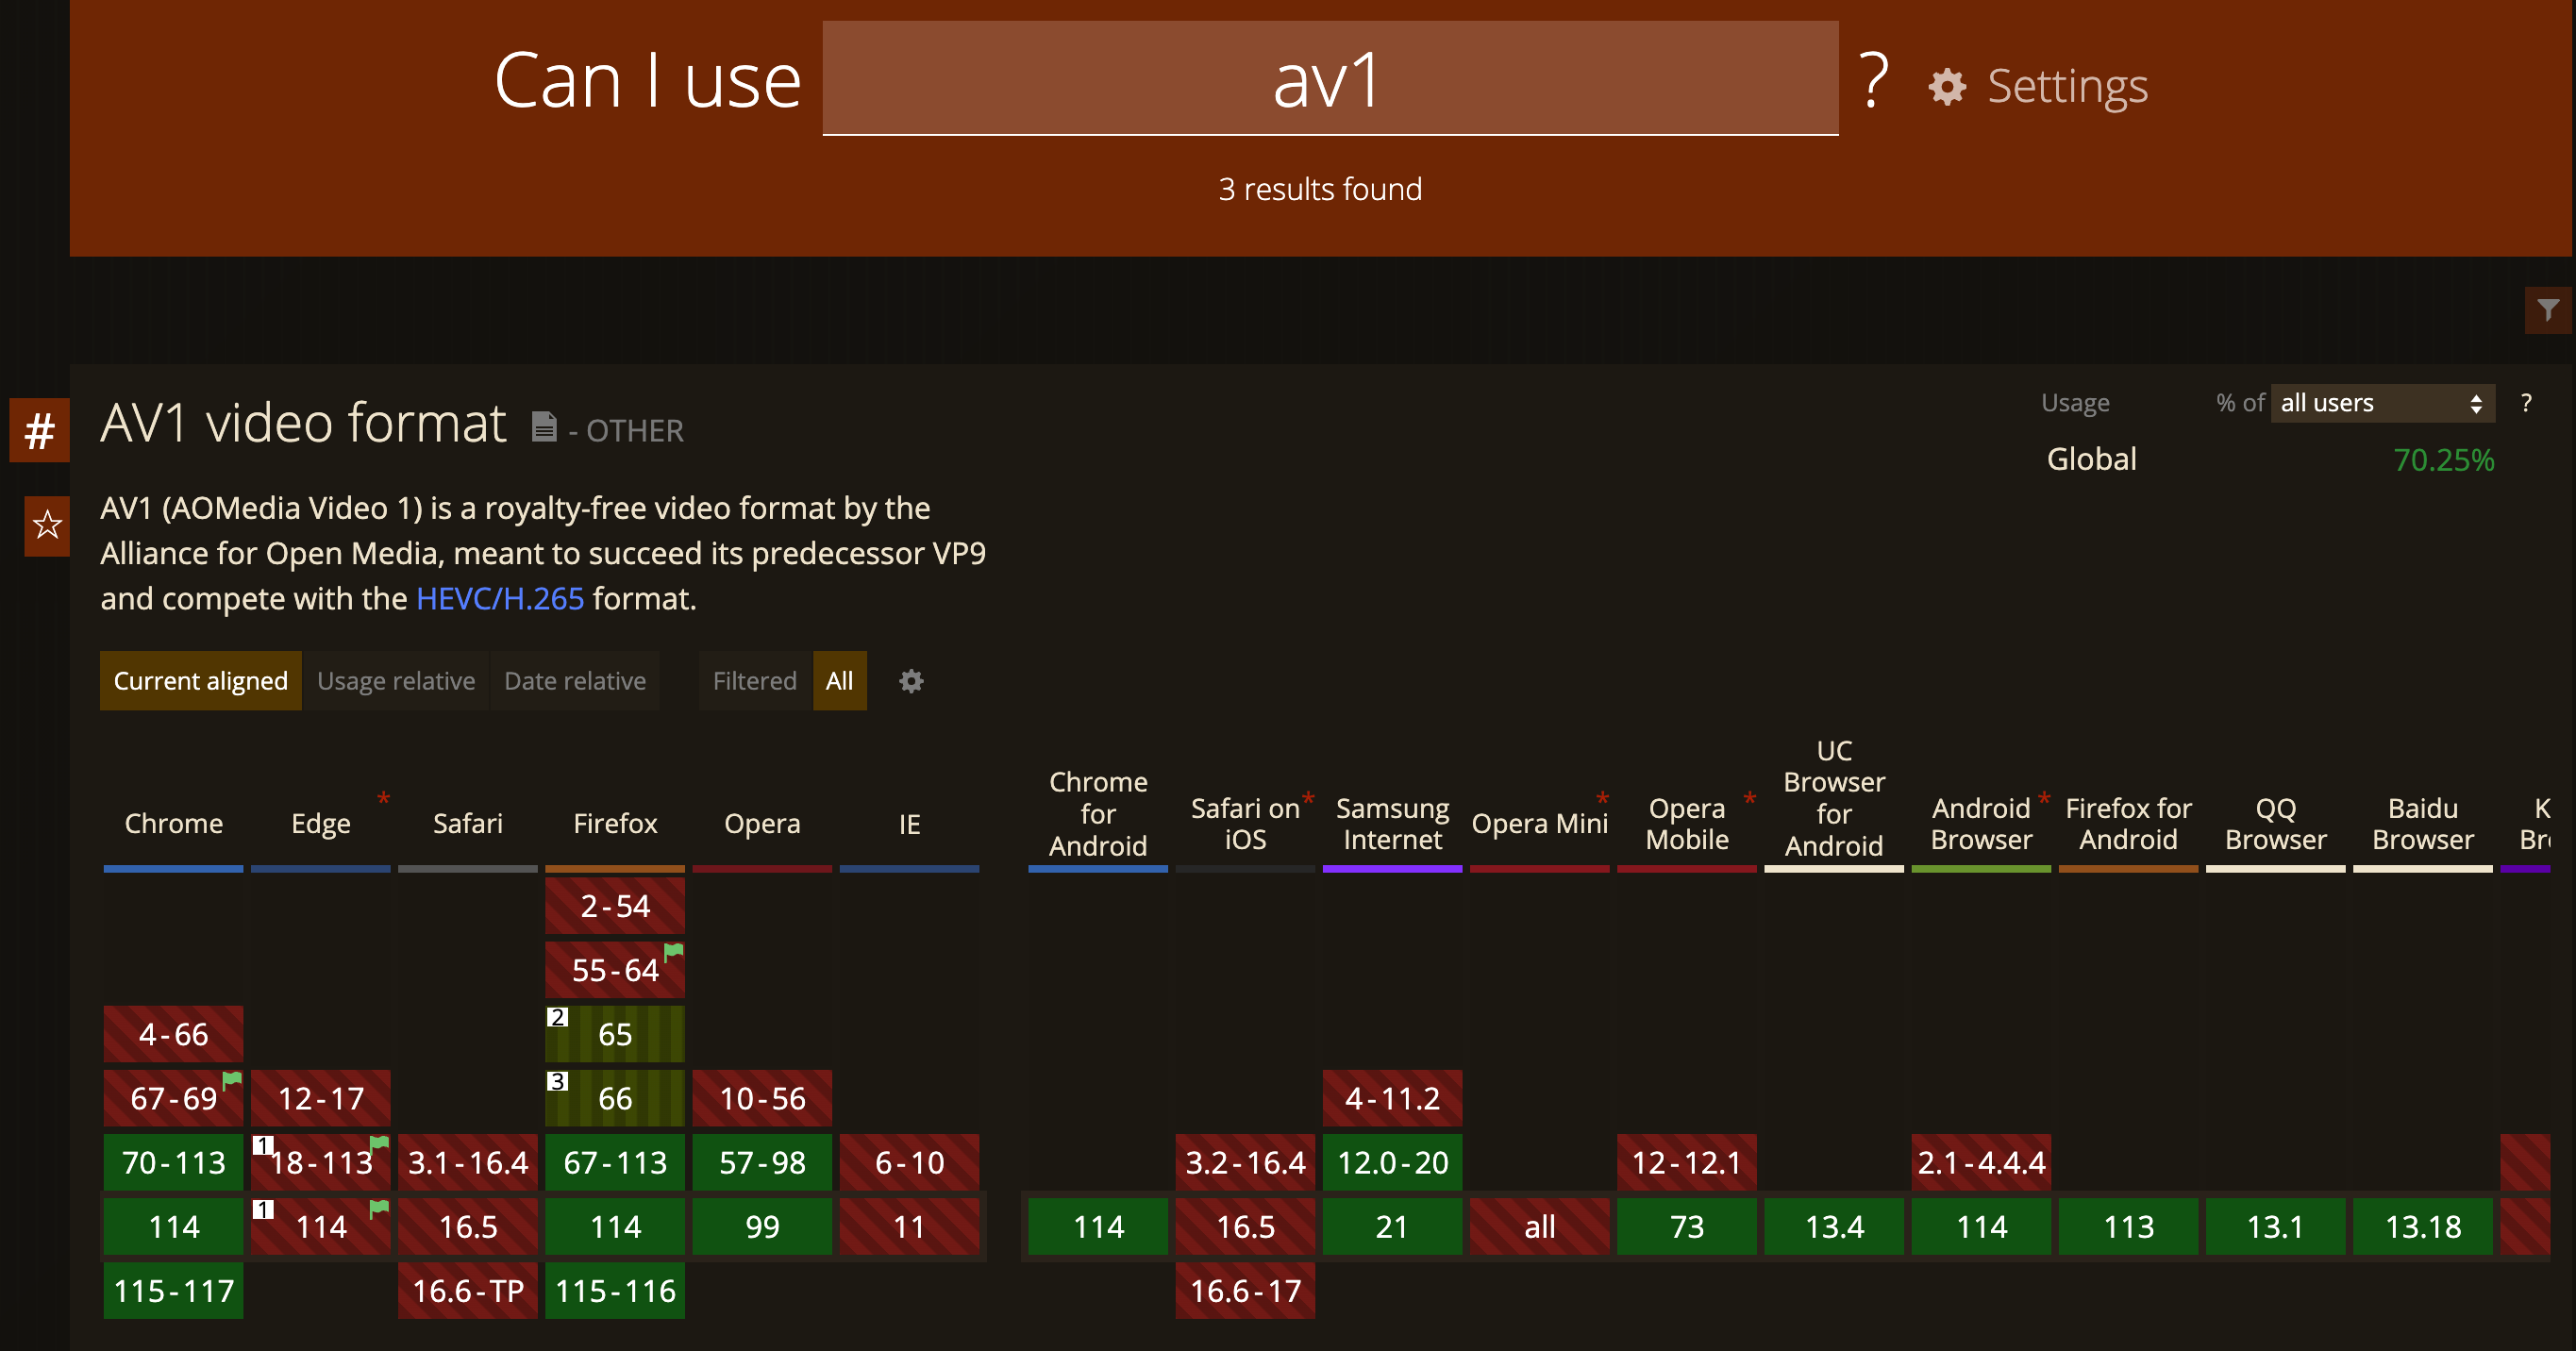Select Firefox 2-54 version cell
The height and width of the screenshot is (1351, 2576).
click(x=615, y=906)
